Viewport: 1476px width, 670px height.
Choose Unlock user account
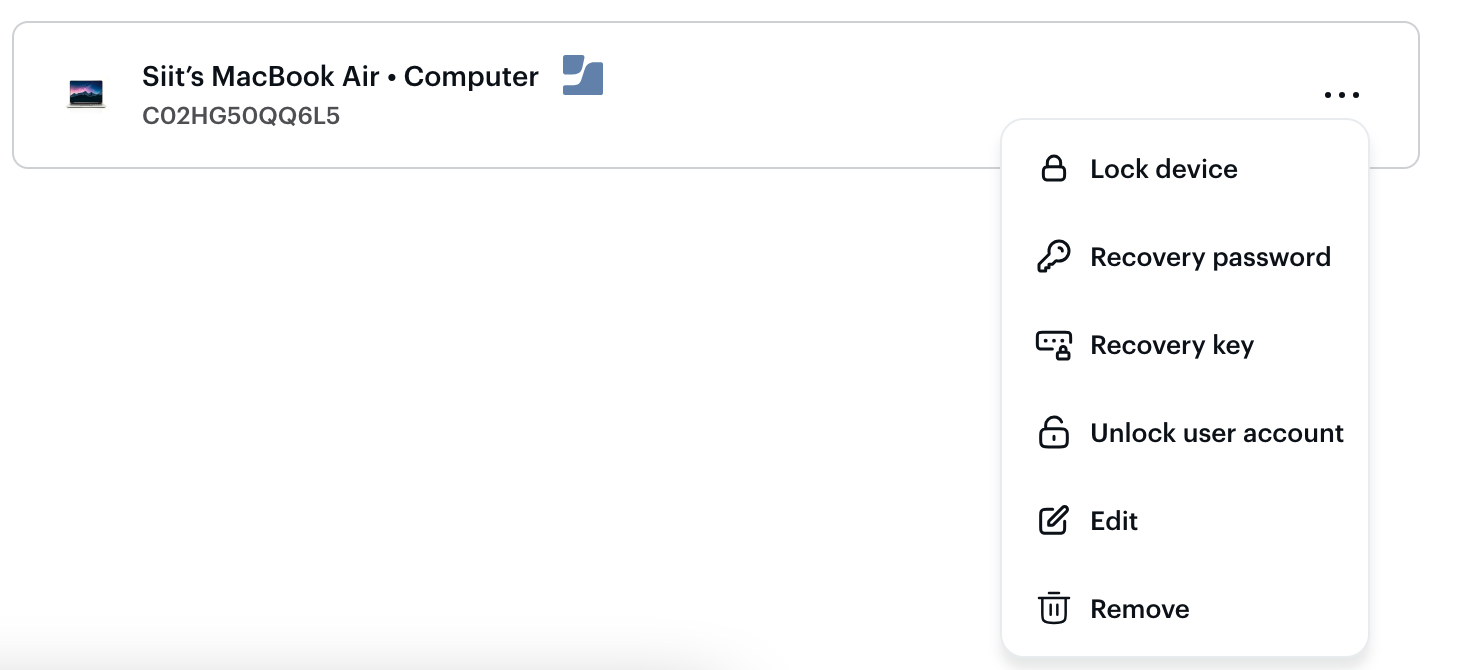[x=1217, y=433]
